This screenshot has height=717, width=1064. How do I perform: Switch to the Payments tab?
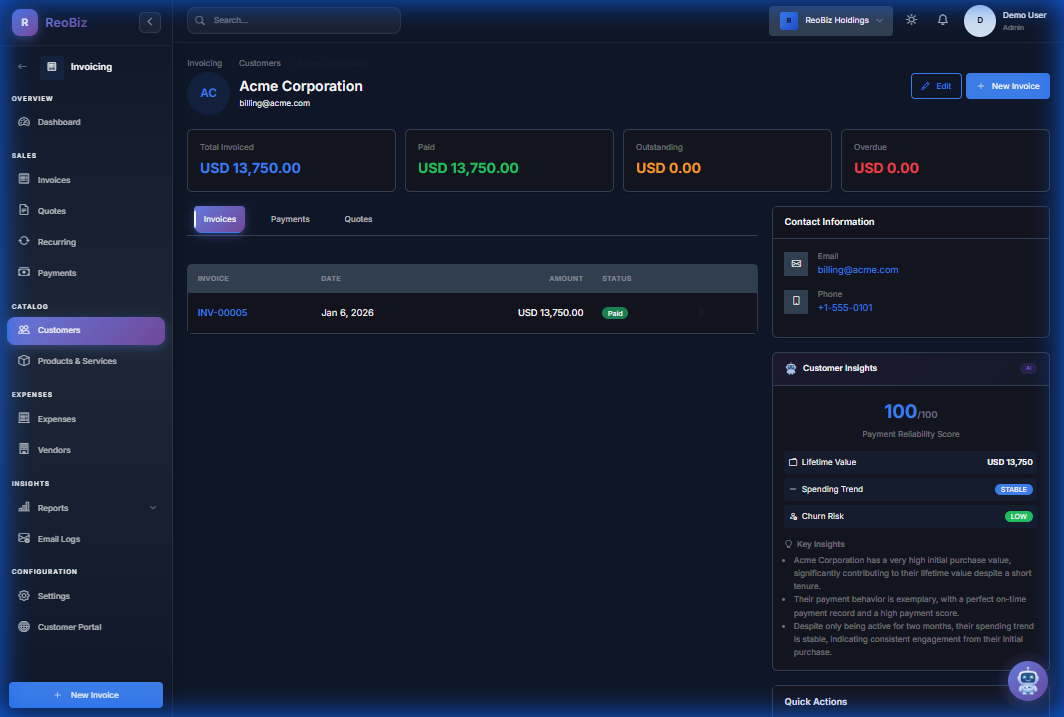click(289, 219)
